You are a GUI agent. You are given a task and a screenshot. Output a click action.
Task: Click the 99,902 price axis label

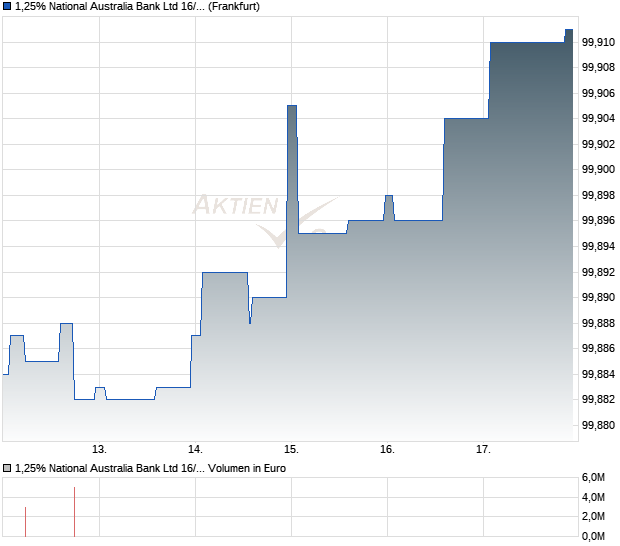coord(598,144)
